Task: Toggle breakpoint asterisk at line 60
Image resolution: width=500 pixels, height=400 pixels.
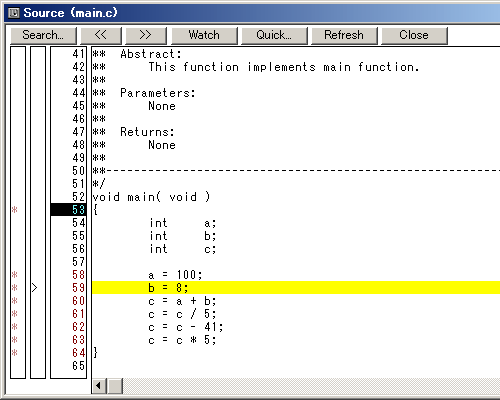Action: click(x=15, y=301)
